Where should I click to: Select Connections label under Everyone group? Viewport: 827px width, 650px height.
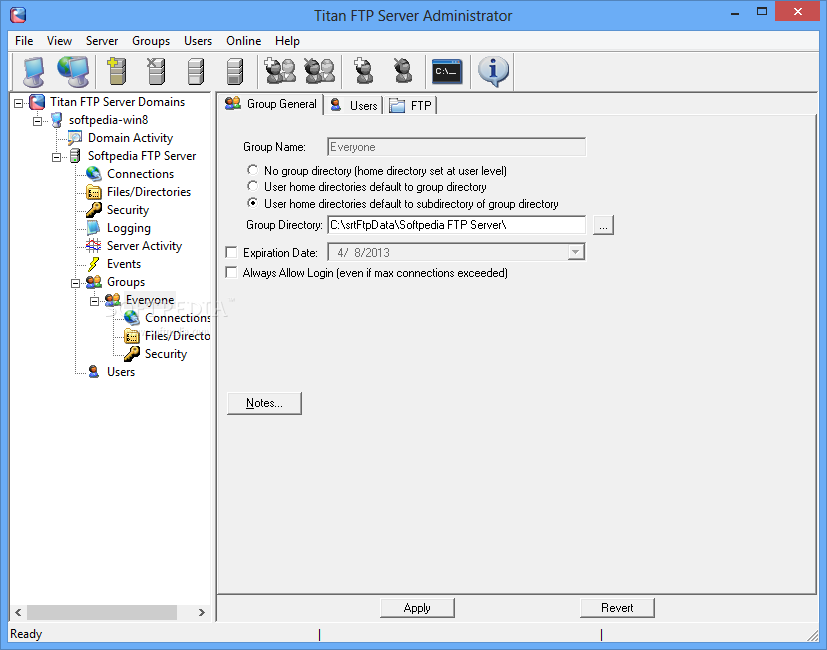coord(178,318)
